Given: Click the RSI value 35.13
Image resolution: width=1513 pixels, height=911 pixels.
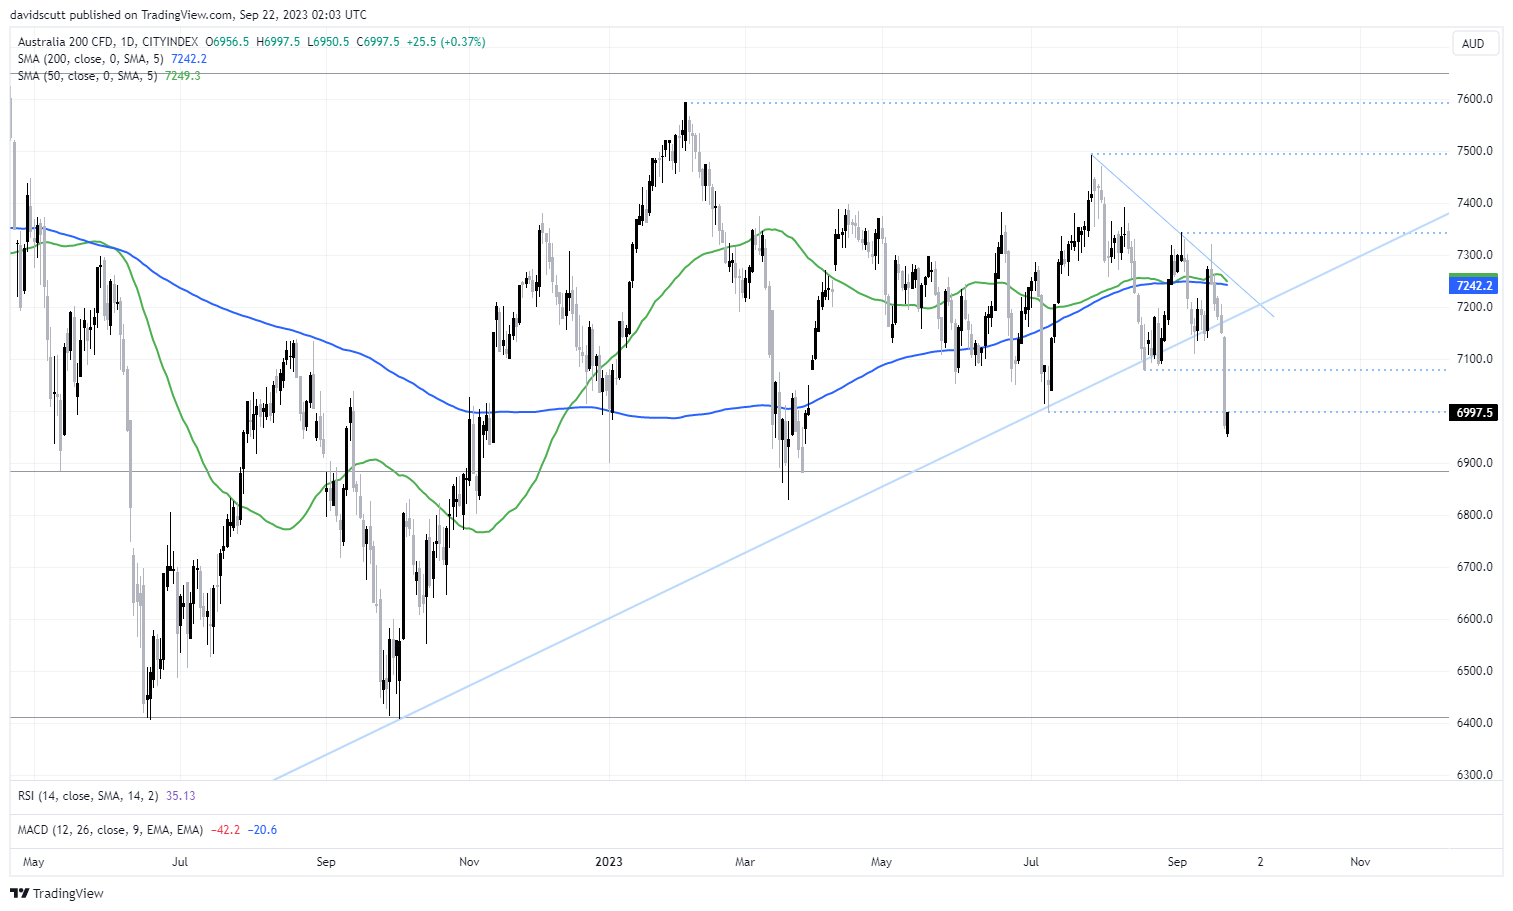Looking at the screenshot, I should (181, 796).
